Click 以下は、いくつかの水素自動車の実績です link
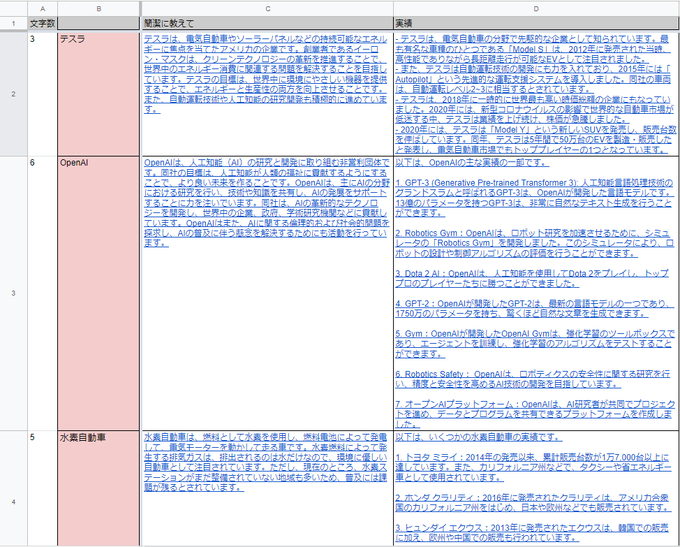680x547 pixels. coord(479,437)
